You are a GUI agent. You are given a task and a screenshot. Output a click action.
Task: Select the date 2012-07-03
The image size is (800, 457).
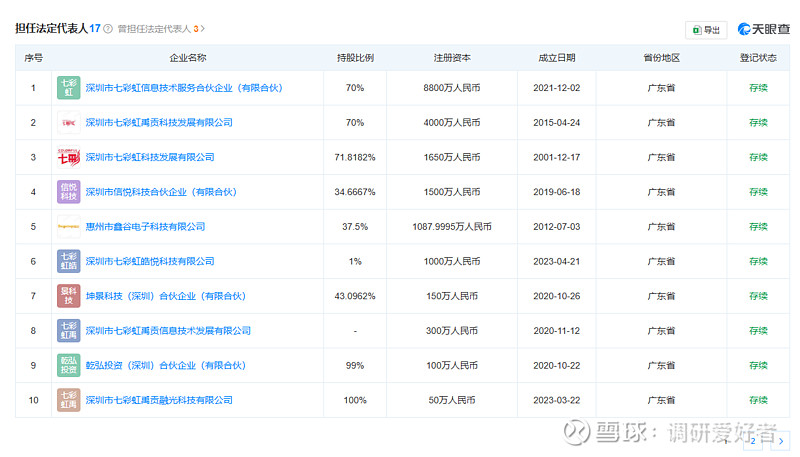click(x=557, y=226)
